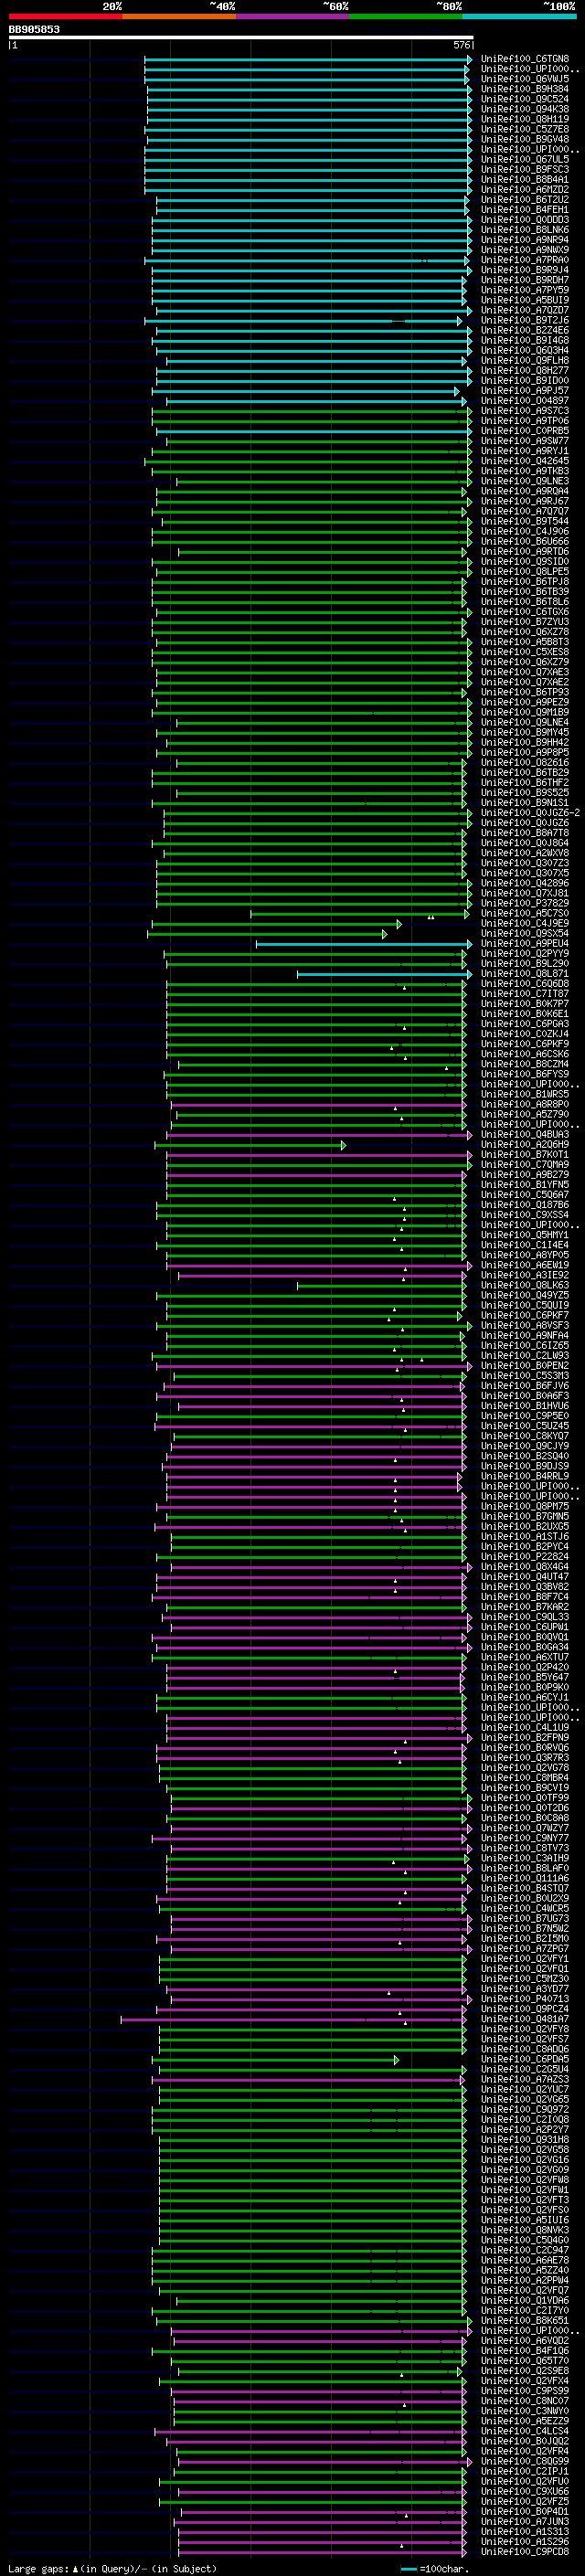Image resolution: width=585 pixels, height=2576 pixels.
Task: Click label UniRef100_B7K0T1
Action: [525, 1154]
